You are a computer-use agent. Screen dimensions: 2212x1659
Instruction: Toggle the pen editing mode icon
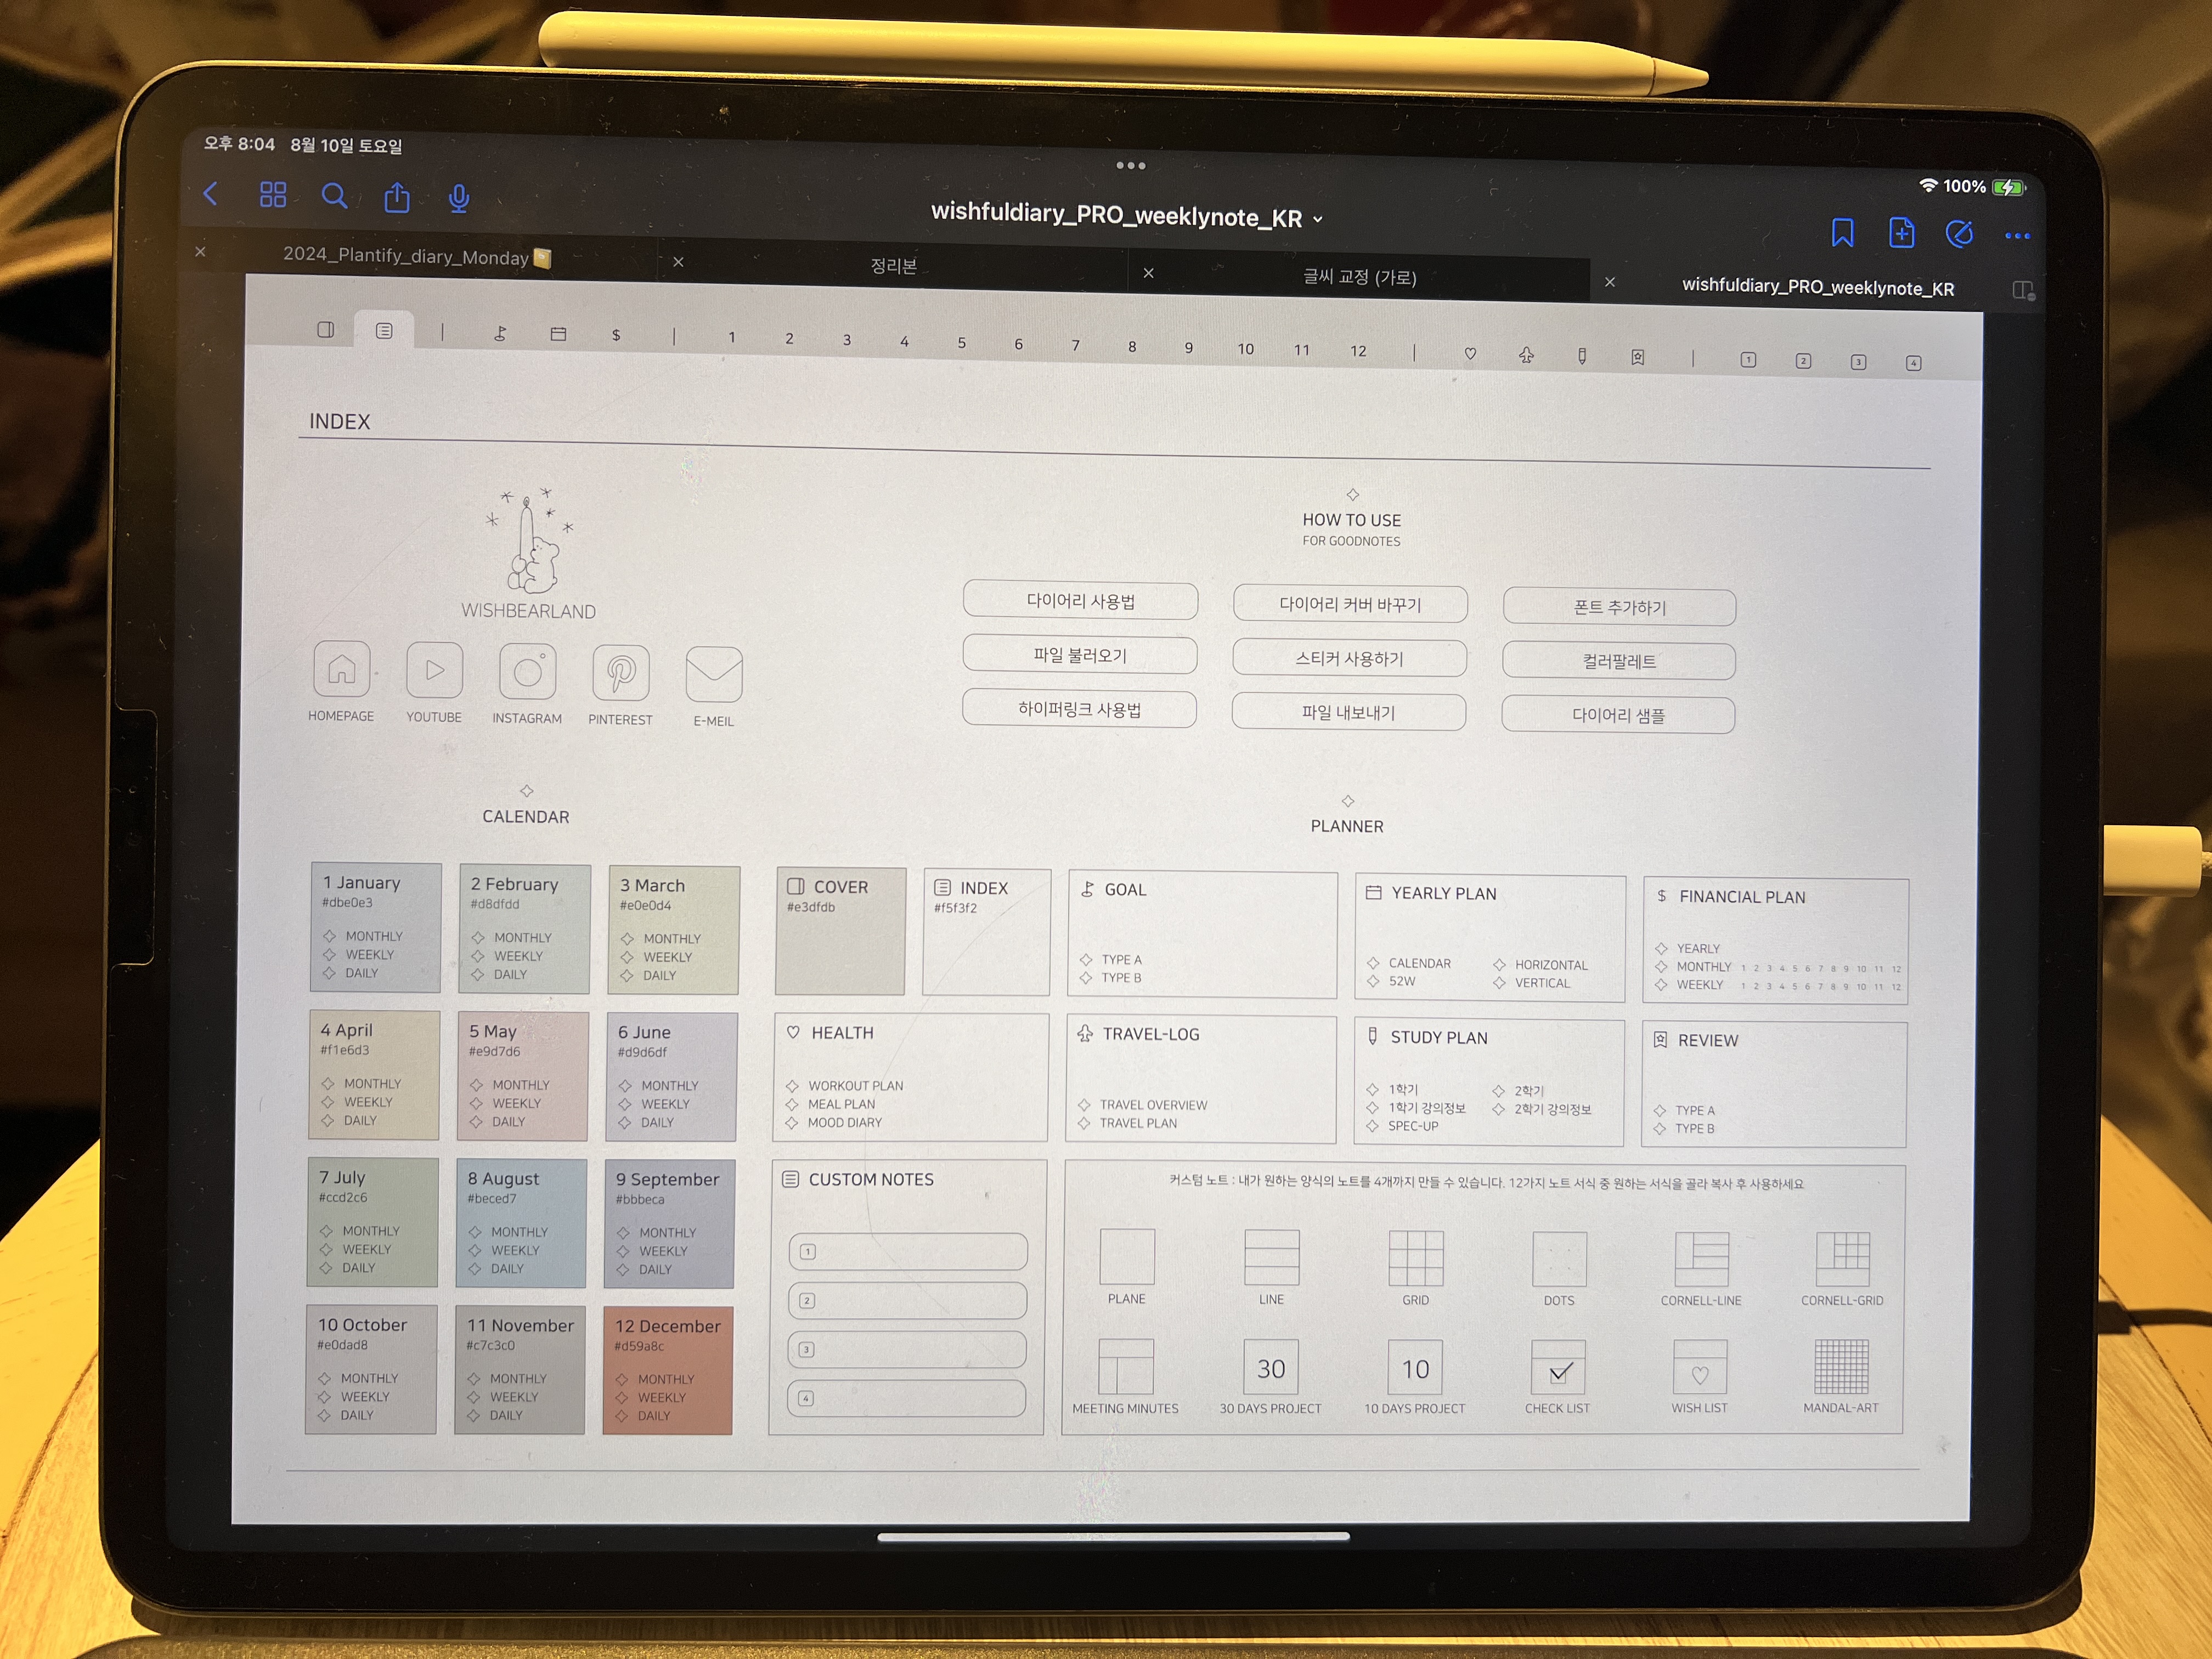[x=1959, y=235]
